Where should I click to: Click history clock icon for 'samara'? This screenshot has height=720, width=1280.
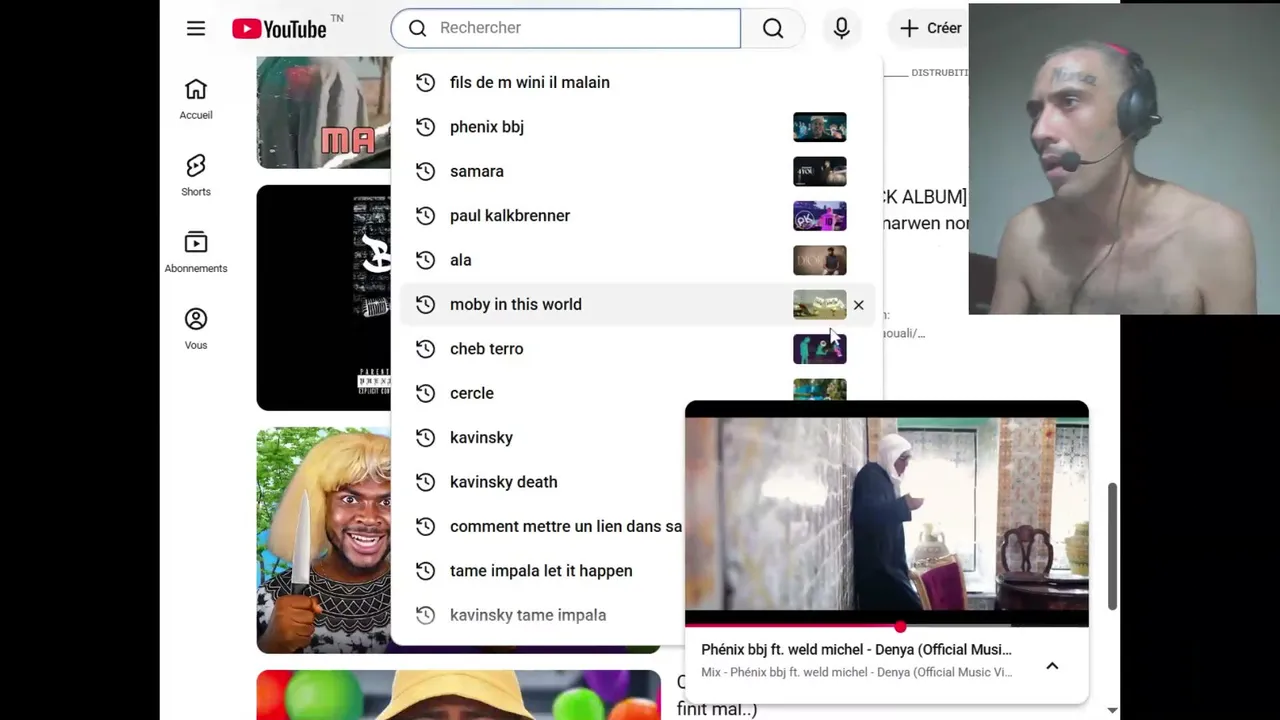coord(425,171)
